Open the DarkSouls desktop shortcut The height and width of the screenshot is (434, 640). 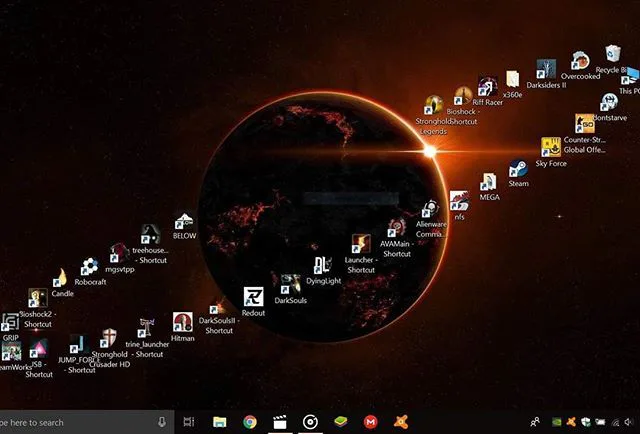(x=291, y=285)
